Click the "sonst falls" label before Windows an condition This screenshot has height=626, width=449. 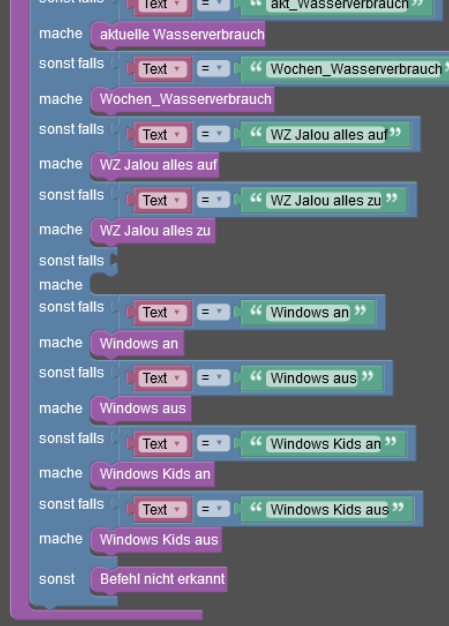coord(71,307)
